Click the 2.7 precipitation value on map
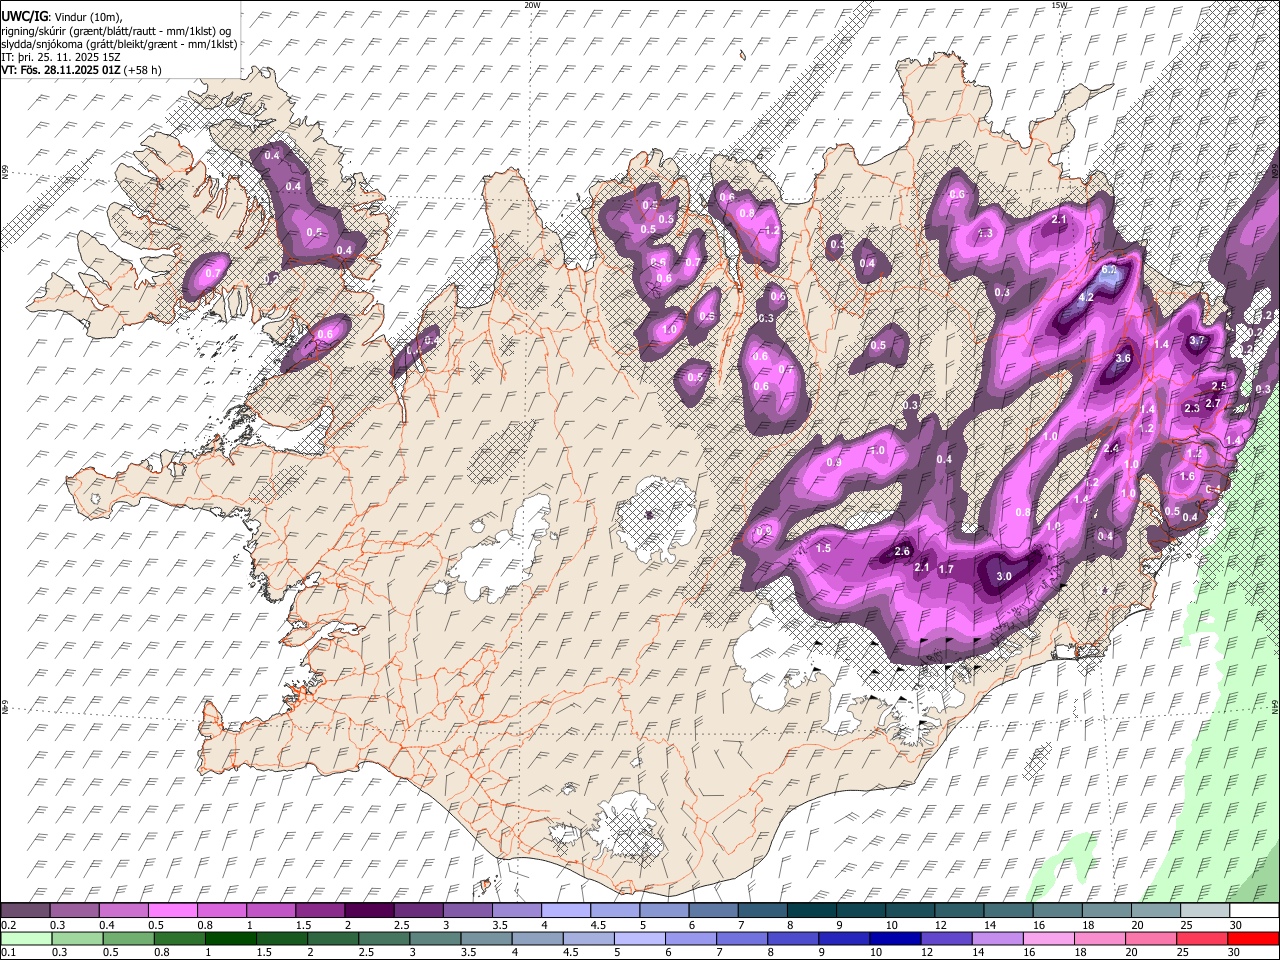 point(1213,403)
